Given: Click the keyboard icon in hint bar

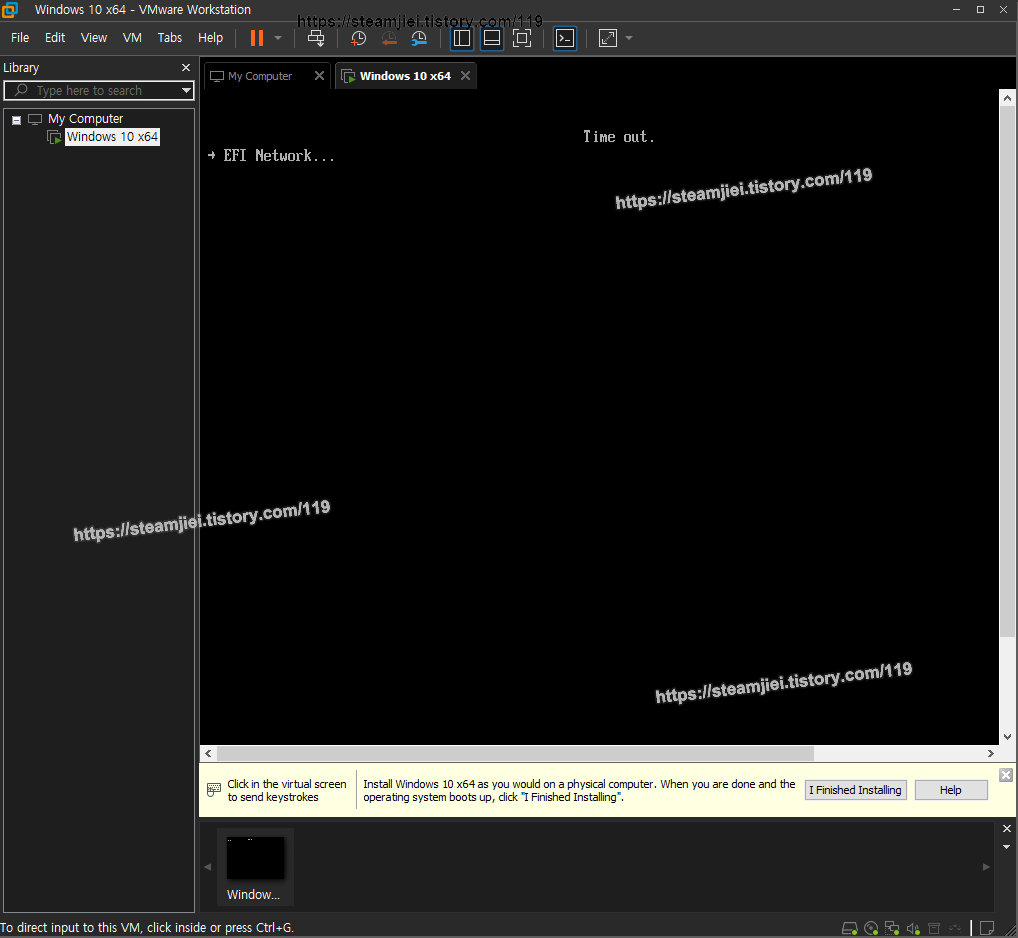Looking at the screenshot, I should (x=214, y=790).
